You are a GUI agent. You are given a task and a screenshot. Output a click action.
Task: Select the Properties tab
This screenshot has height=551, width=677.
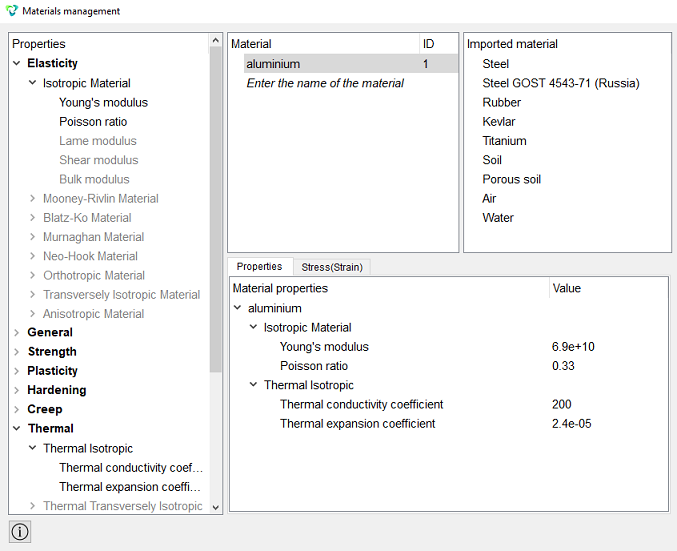tap(259, 266)
